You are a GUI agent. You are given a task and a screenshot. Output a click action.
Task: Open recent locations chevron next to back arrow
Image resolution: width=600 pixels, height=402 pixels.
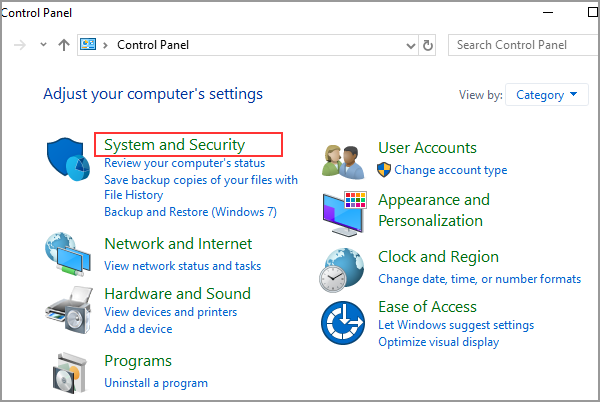43,45
